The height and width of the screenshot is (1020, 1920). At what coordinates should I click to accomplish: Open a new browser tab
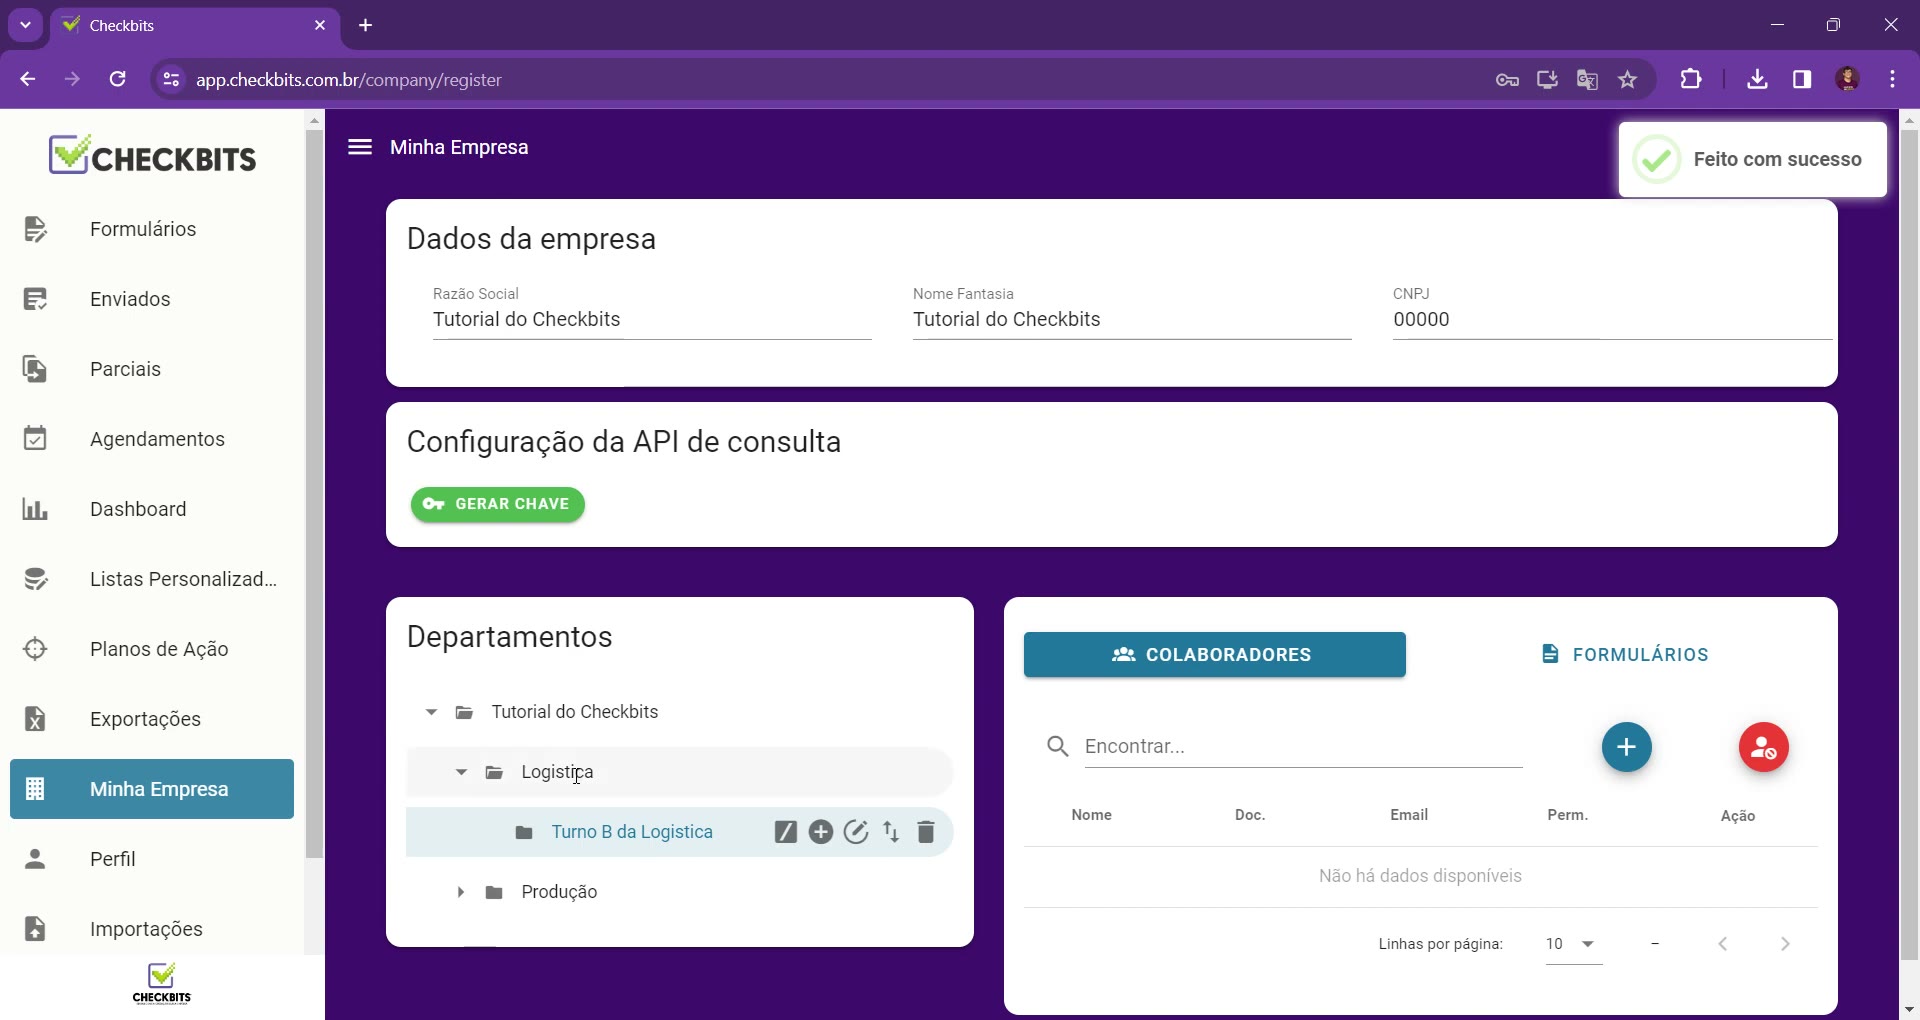click(x=366, y=25)
